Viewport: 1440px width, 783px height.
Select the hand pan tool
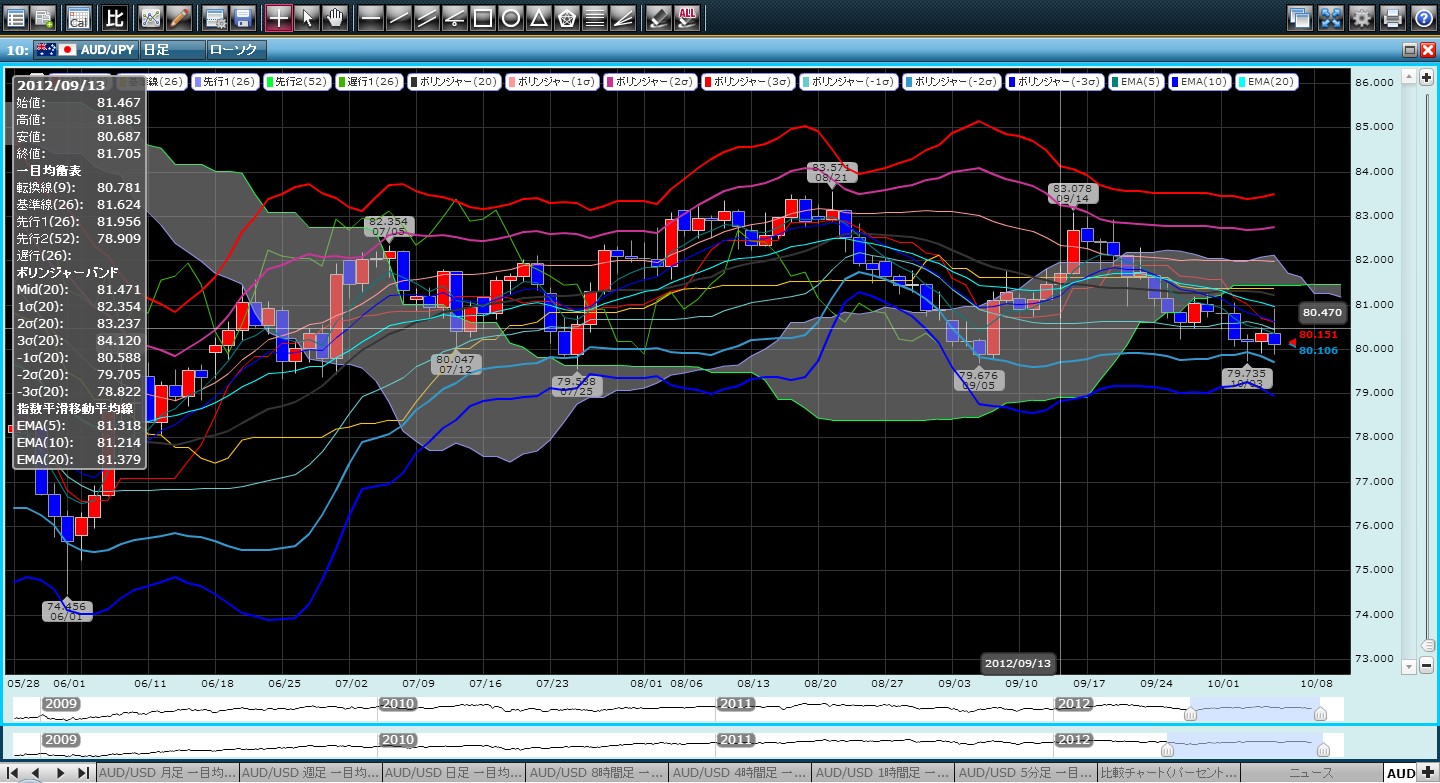pyautogui.click(x=335, y=17)
